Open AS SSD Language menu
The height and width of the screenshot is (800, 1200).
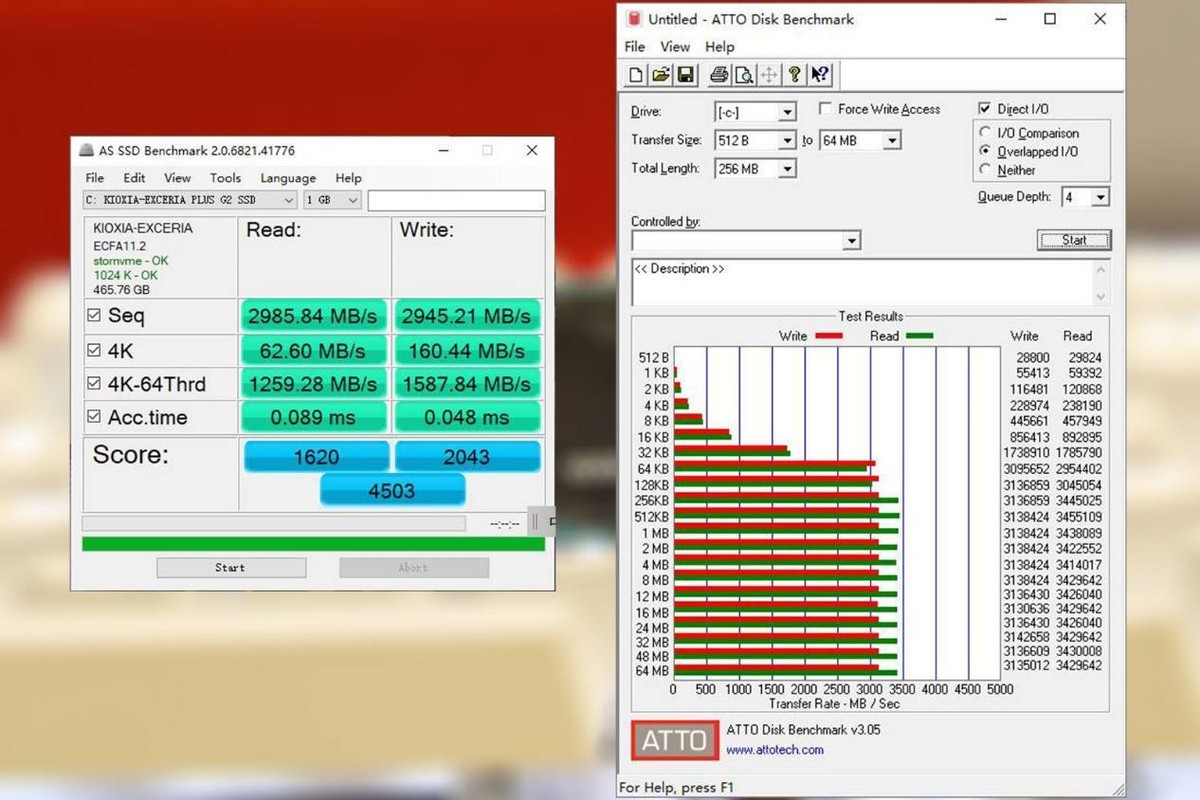pos(288,178)
